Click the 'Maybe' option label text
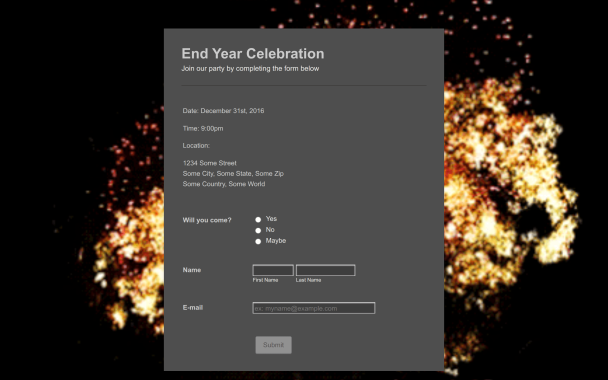 tap(276, 241)
